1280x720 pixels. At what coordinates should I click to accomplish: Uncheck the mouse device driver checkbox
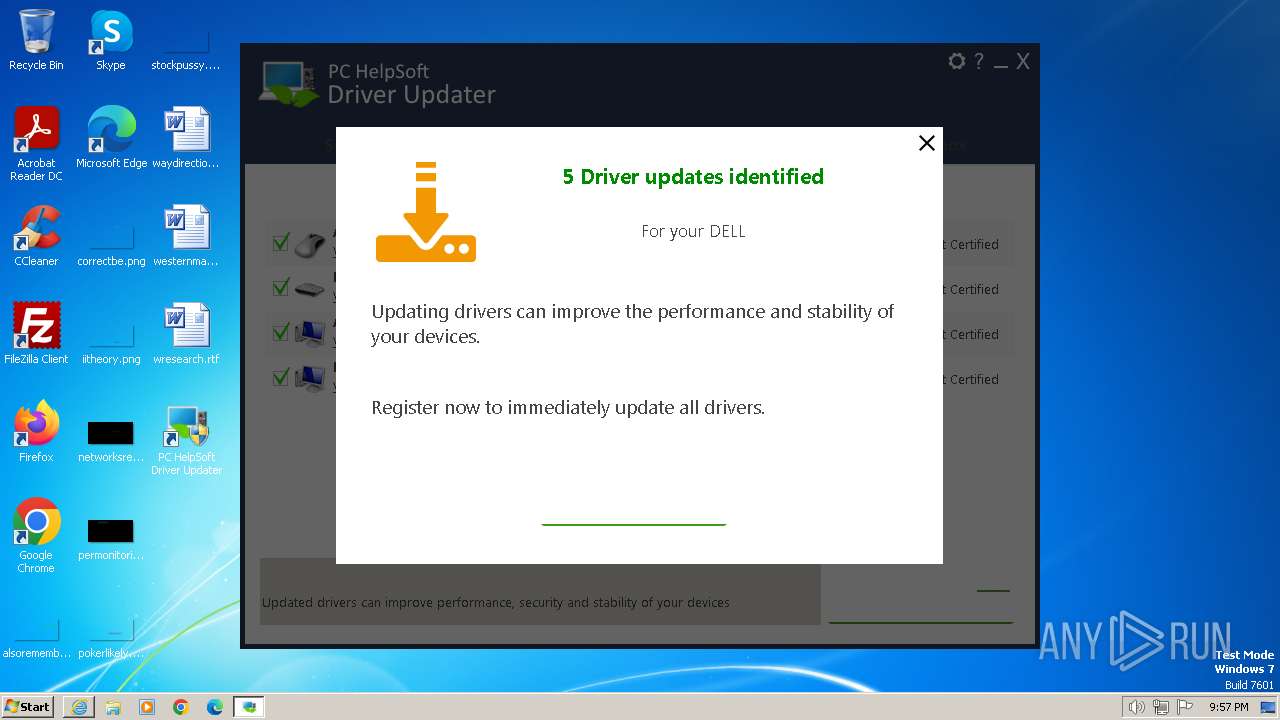281,243
